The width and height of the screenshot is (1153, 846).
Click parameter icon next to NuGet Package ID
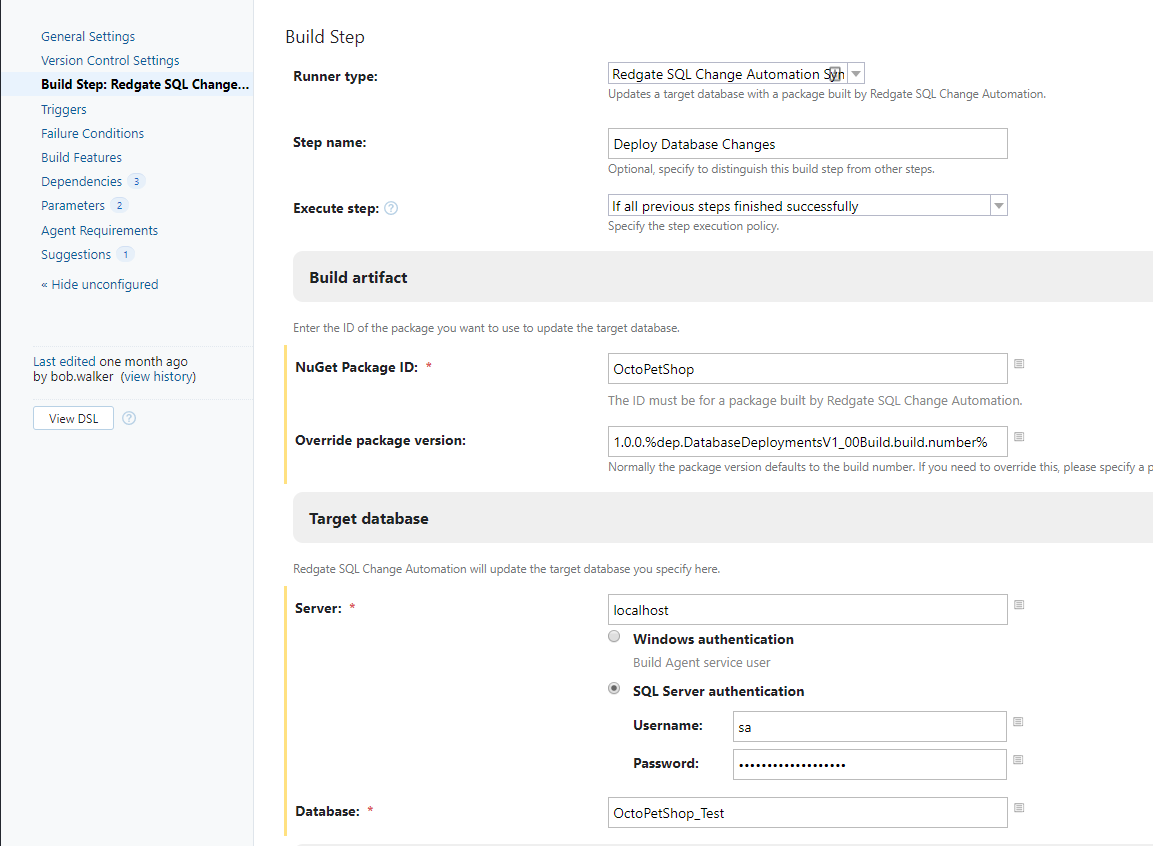(x=1019, y=364)
